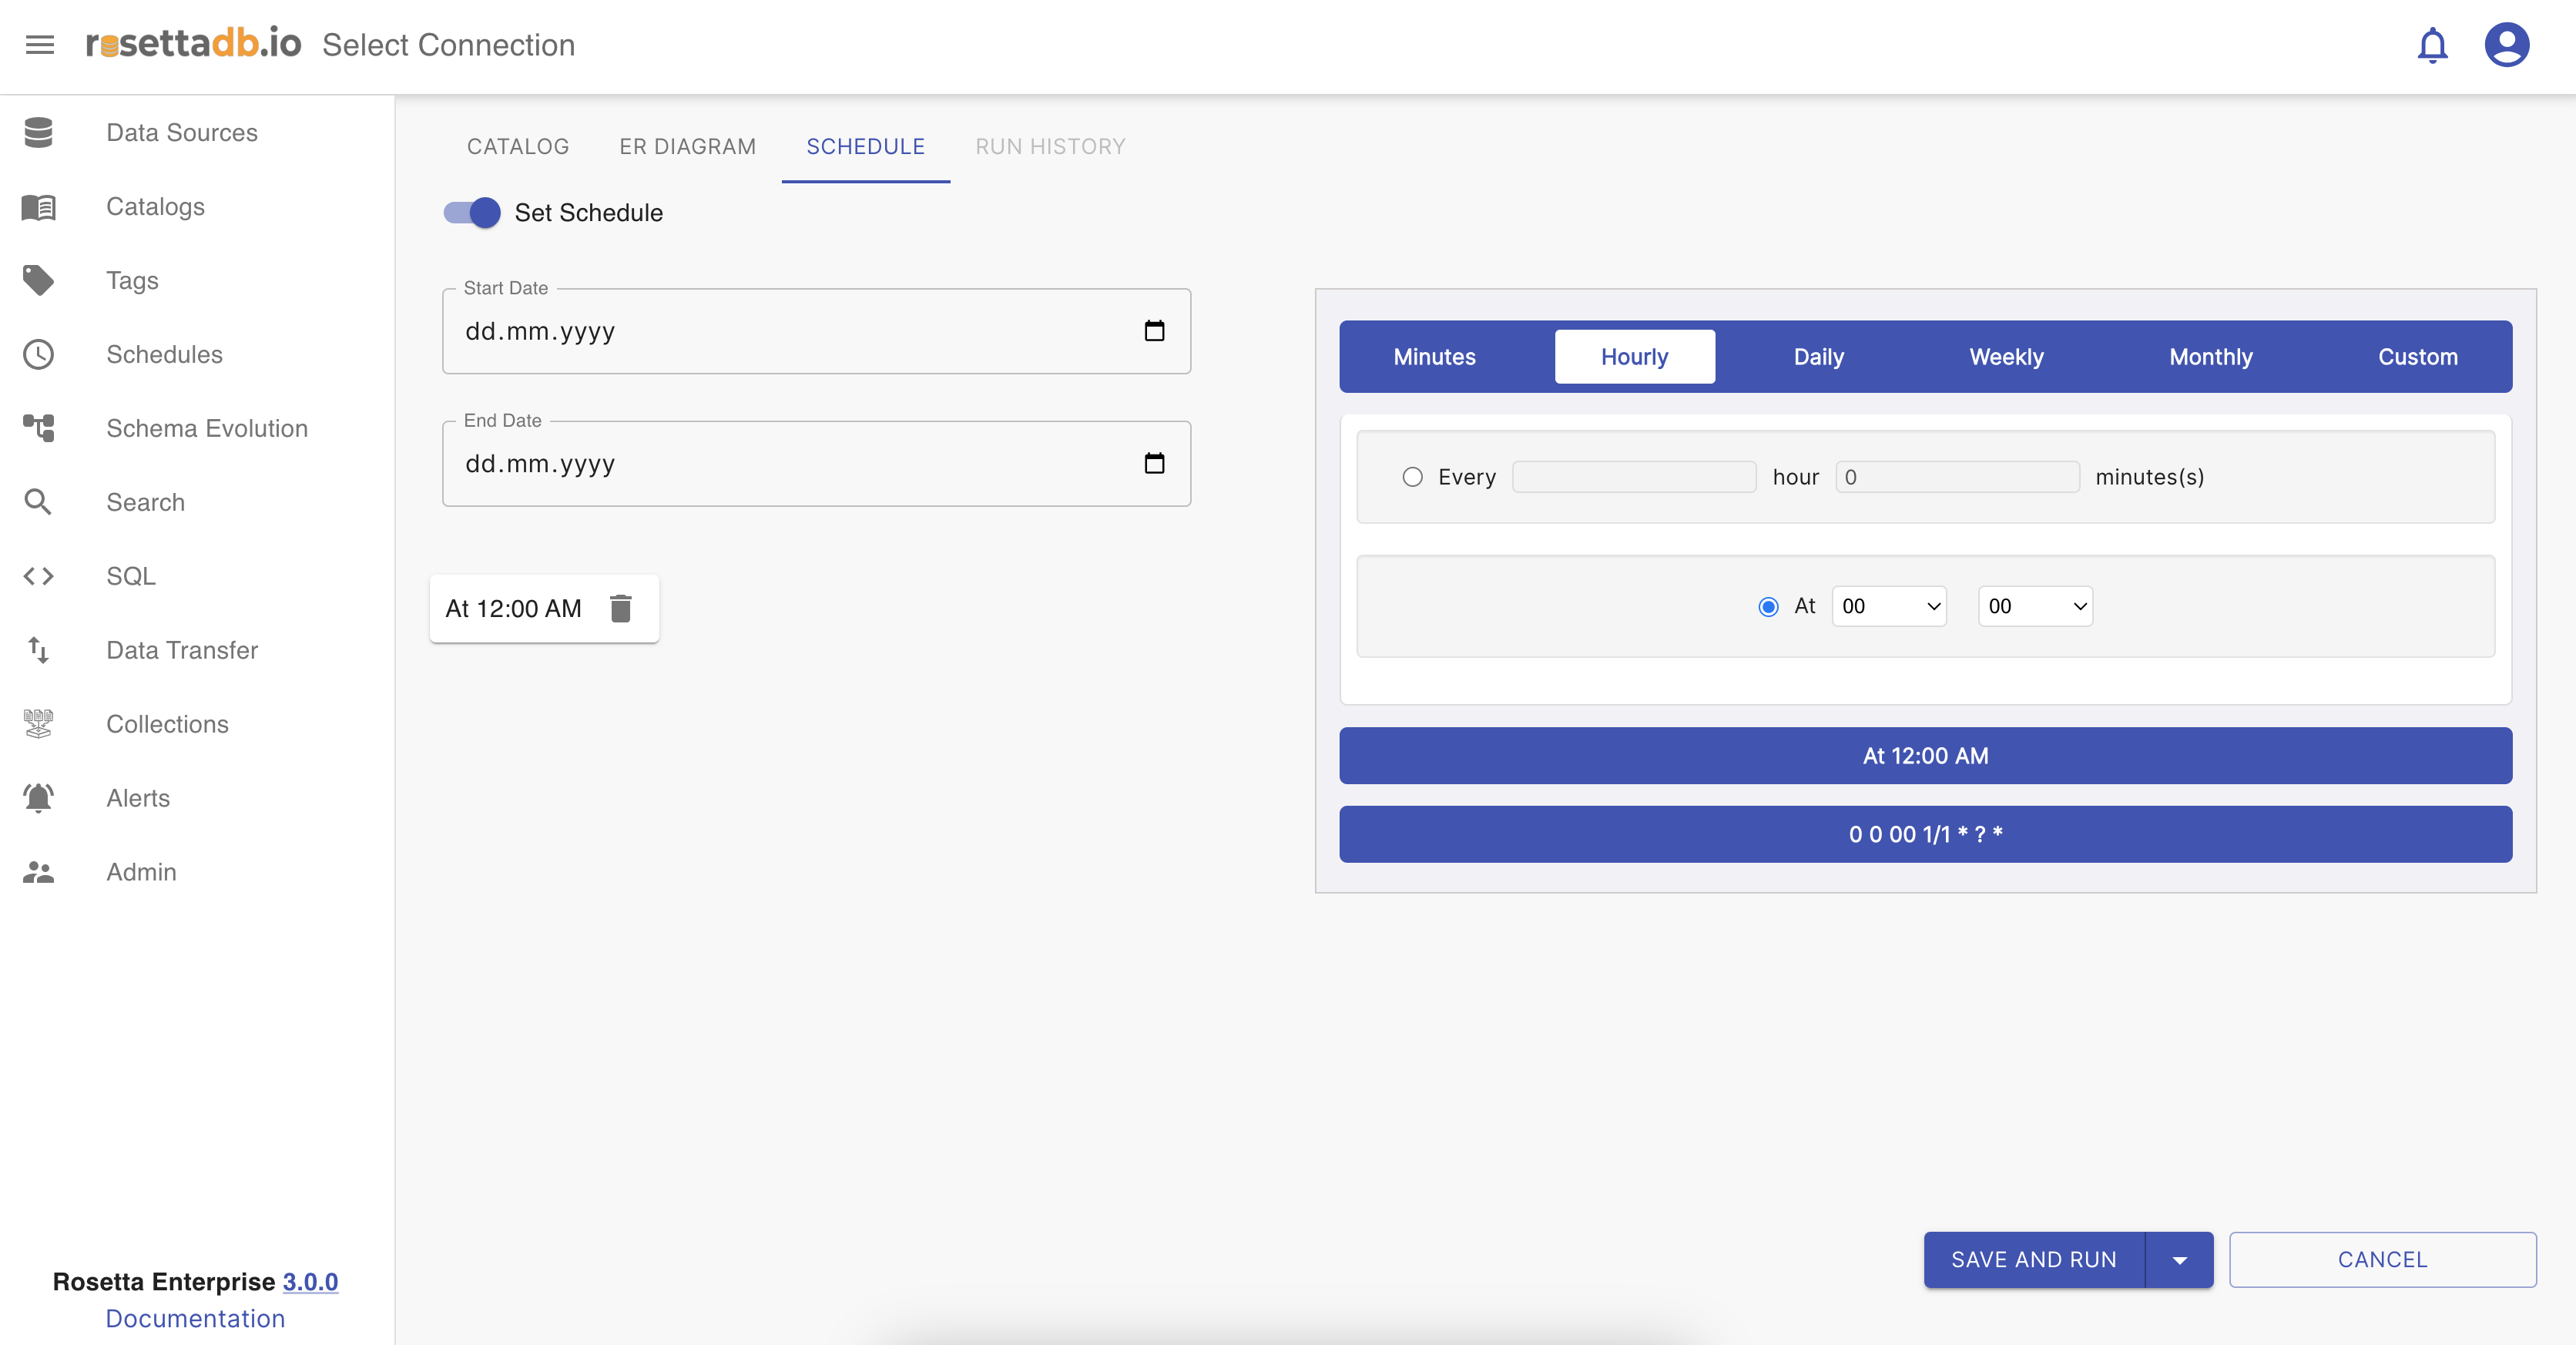Select the Every hour radio option
The image size is (2576, 1345).
click(1412, 477)
